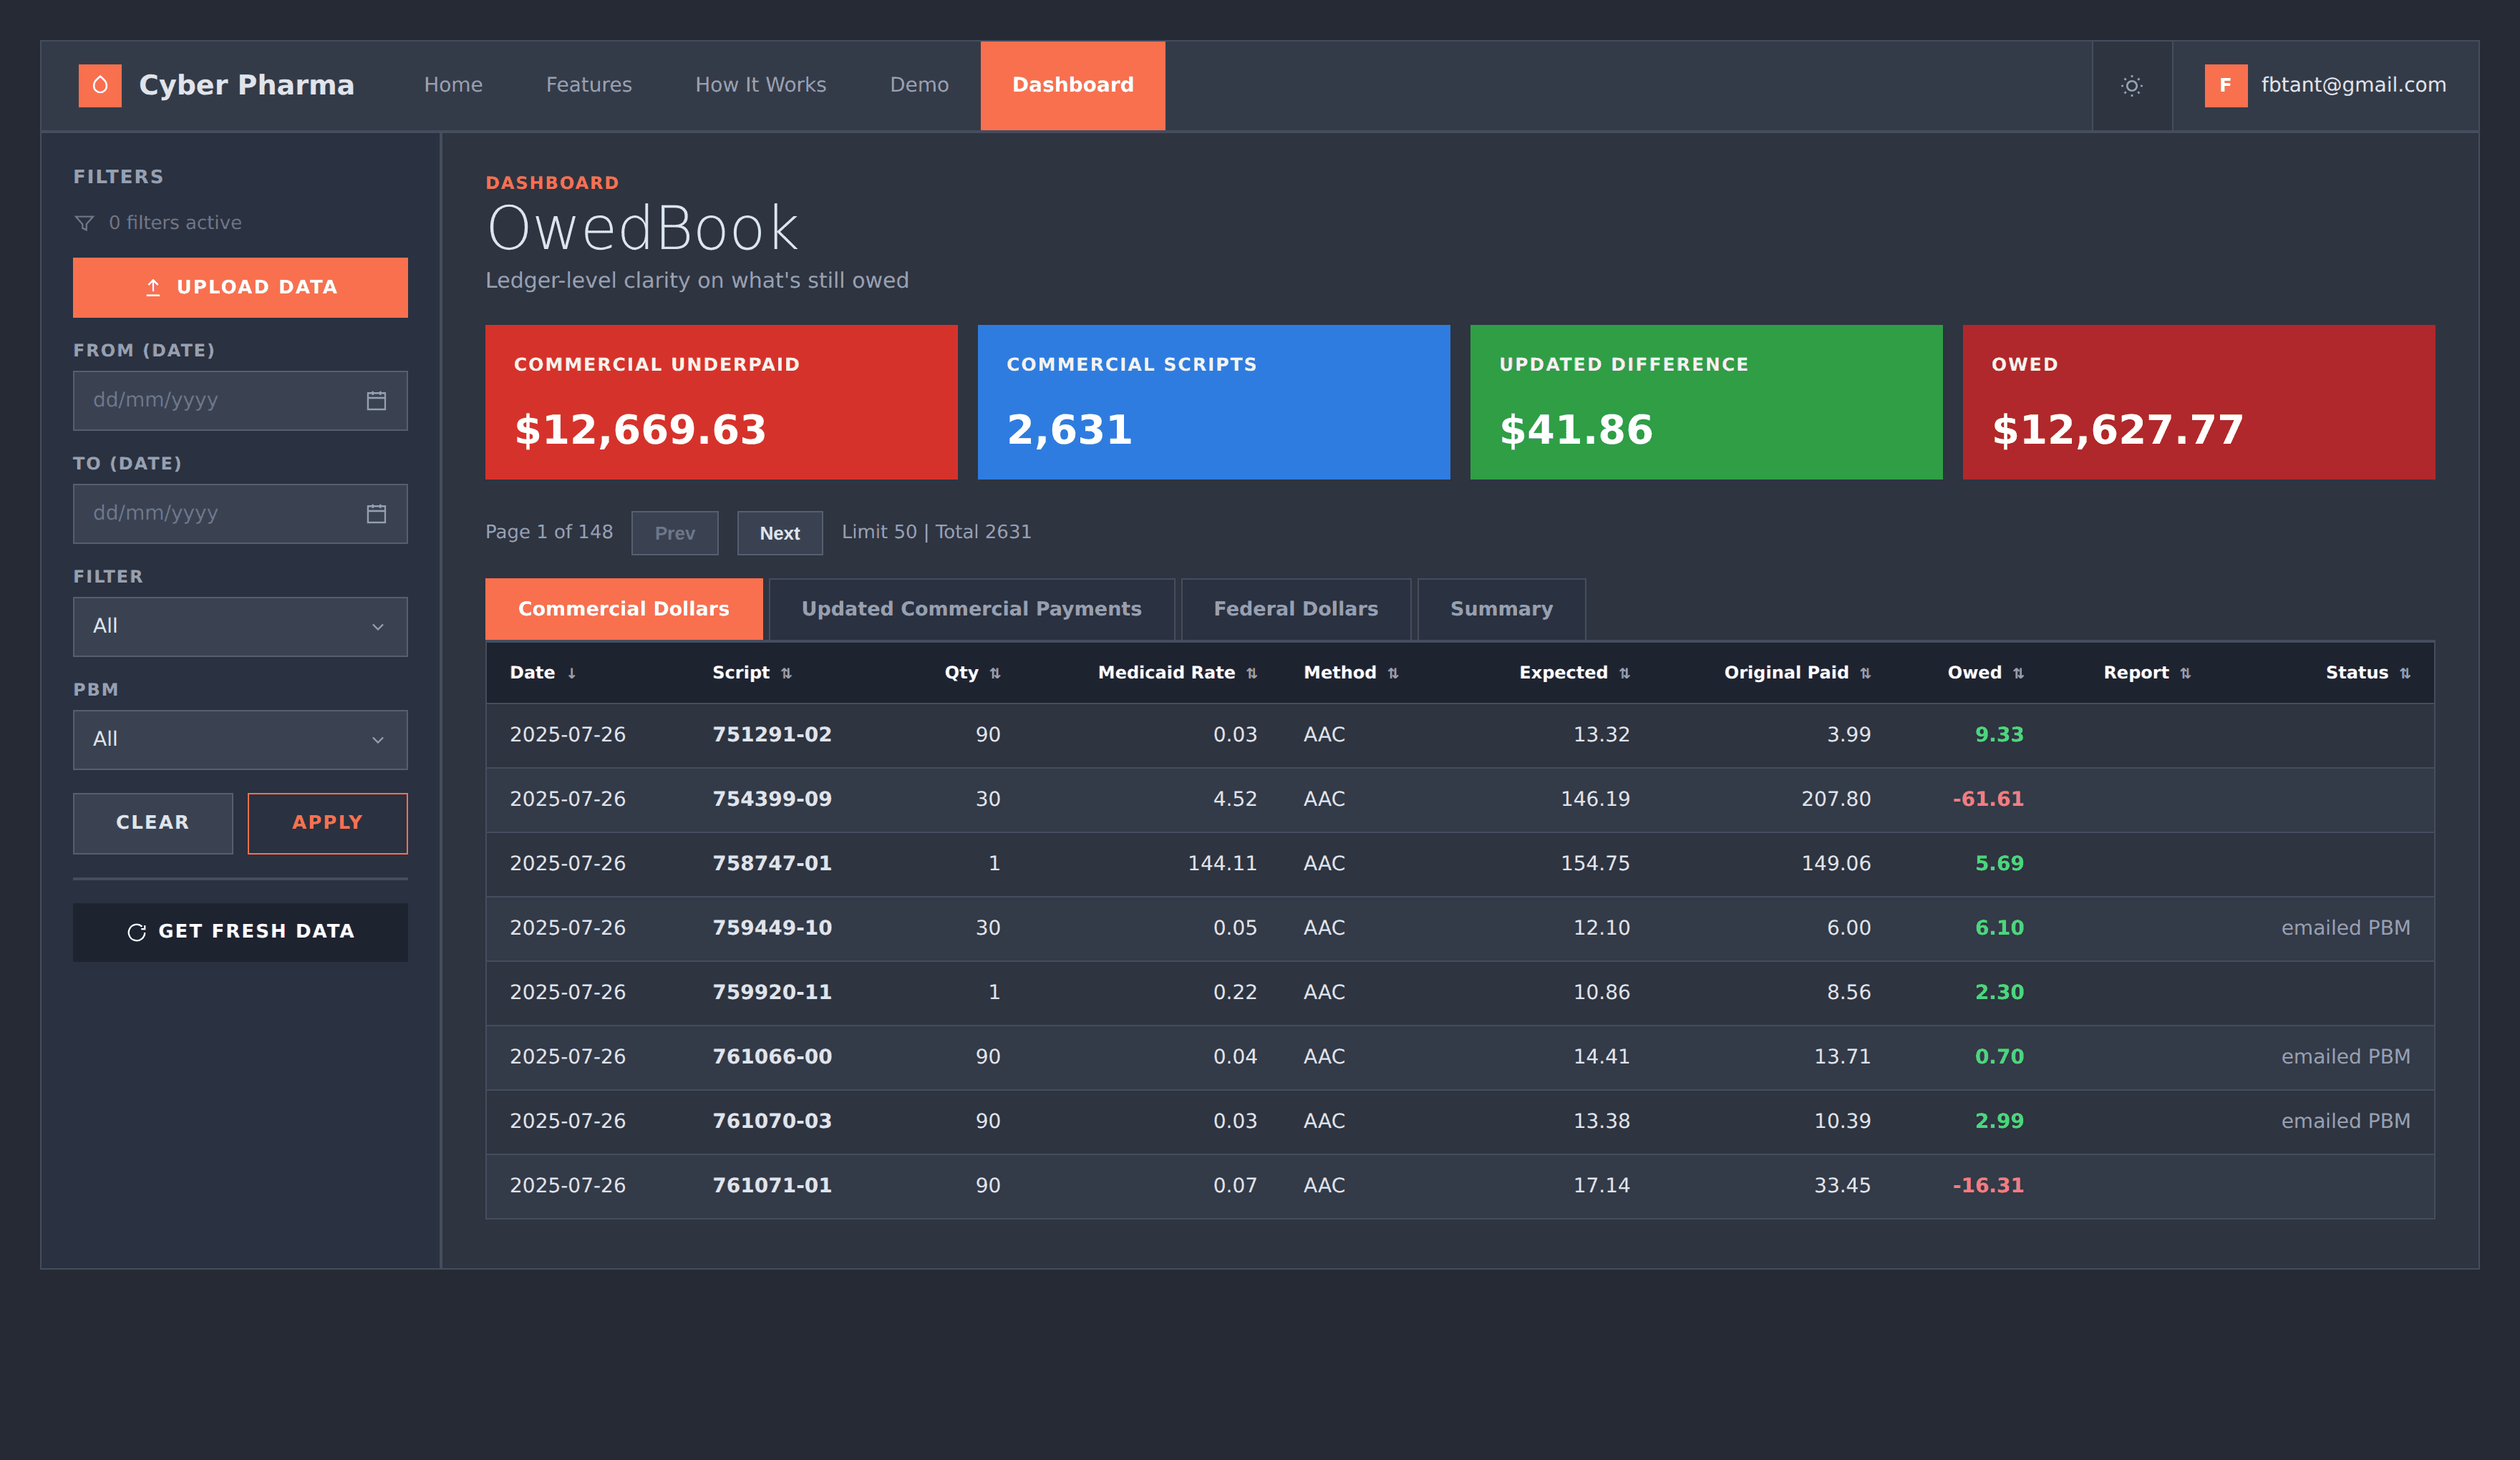The height and width of the screenshot is (1460, 2520).
Task: Click the user avatar F icon
Action: [2226, 86]
